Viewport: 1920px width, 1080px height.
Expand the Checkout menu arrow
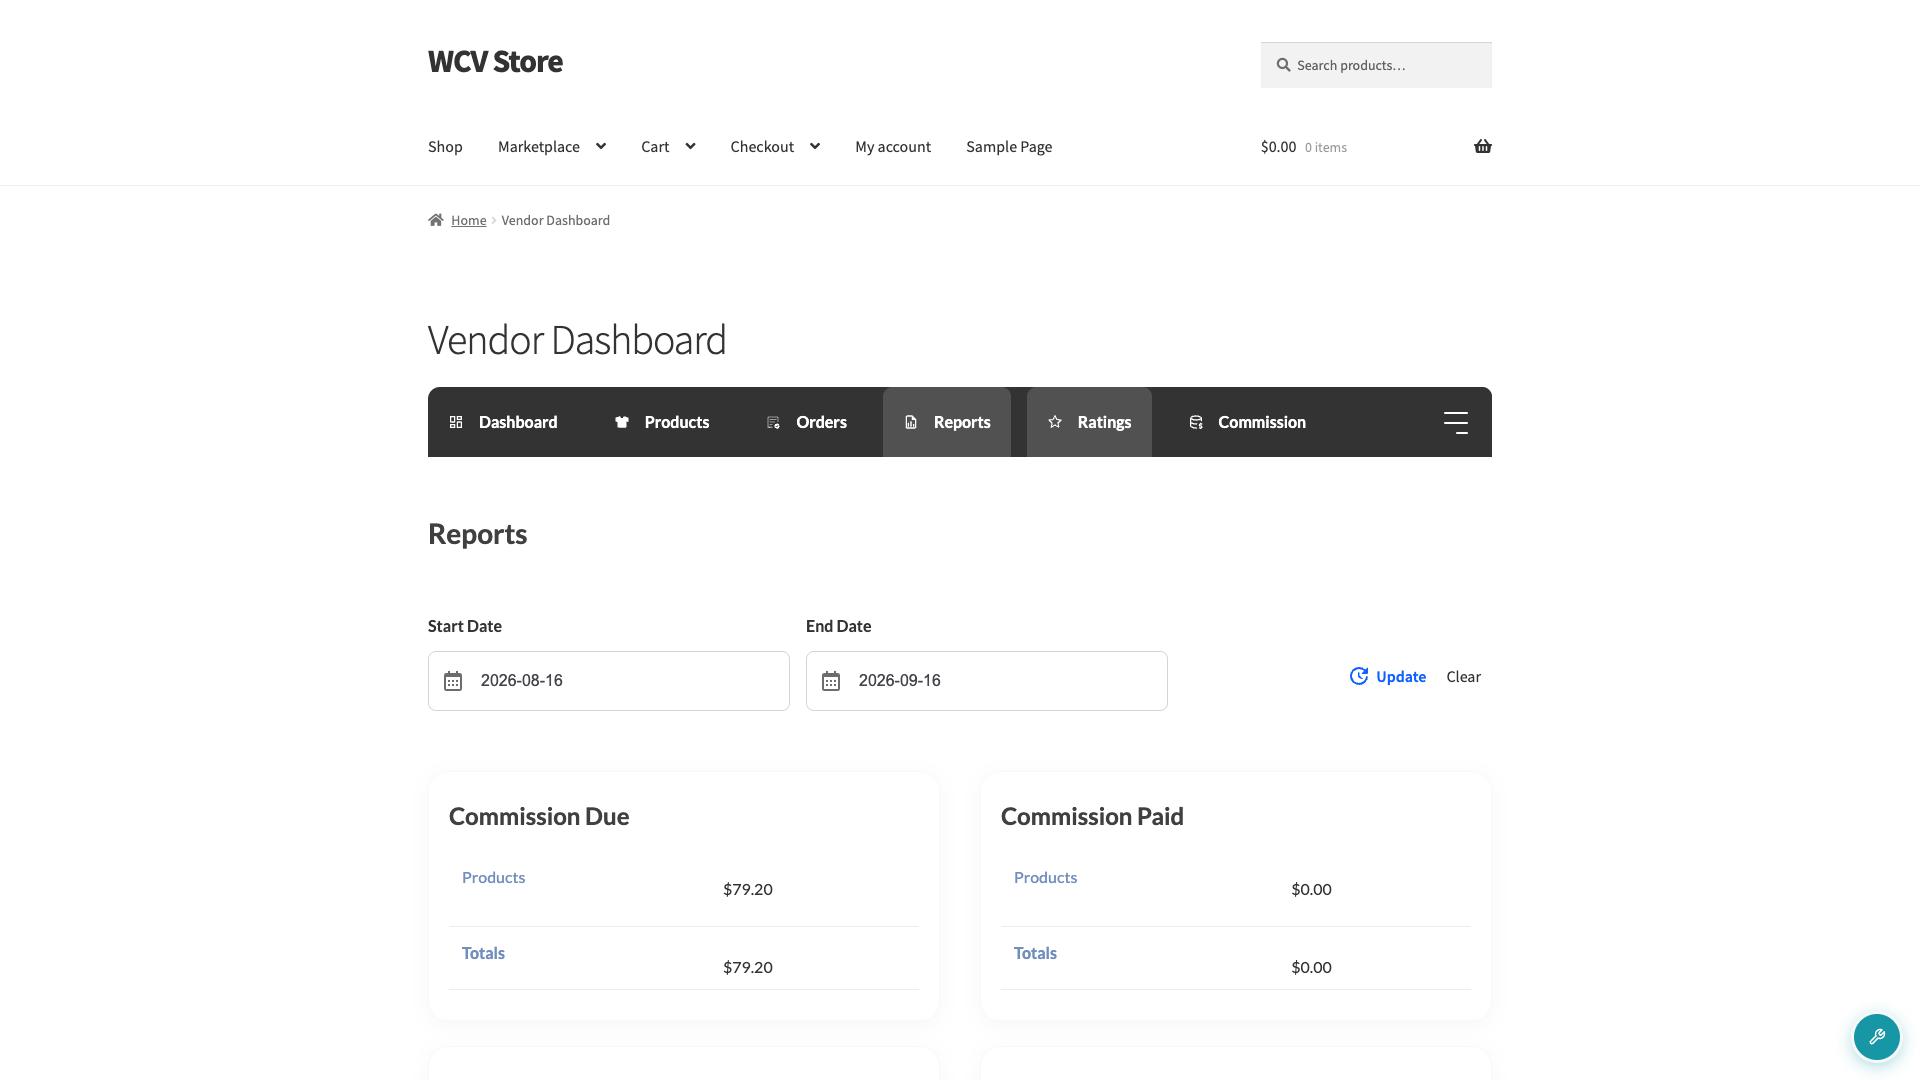pos(815,146)
